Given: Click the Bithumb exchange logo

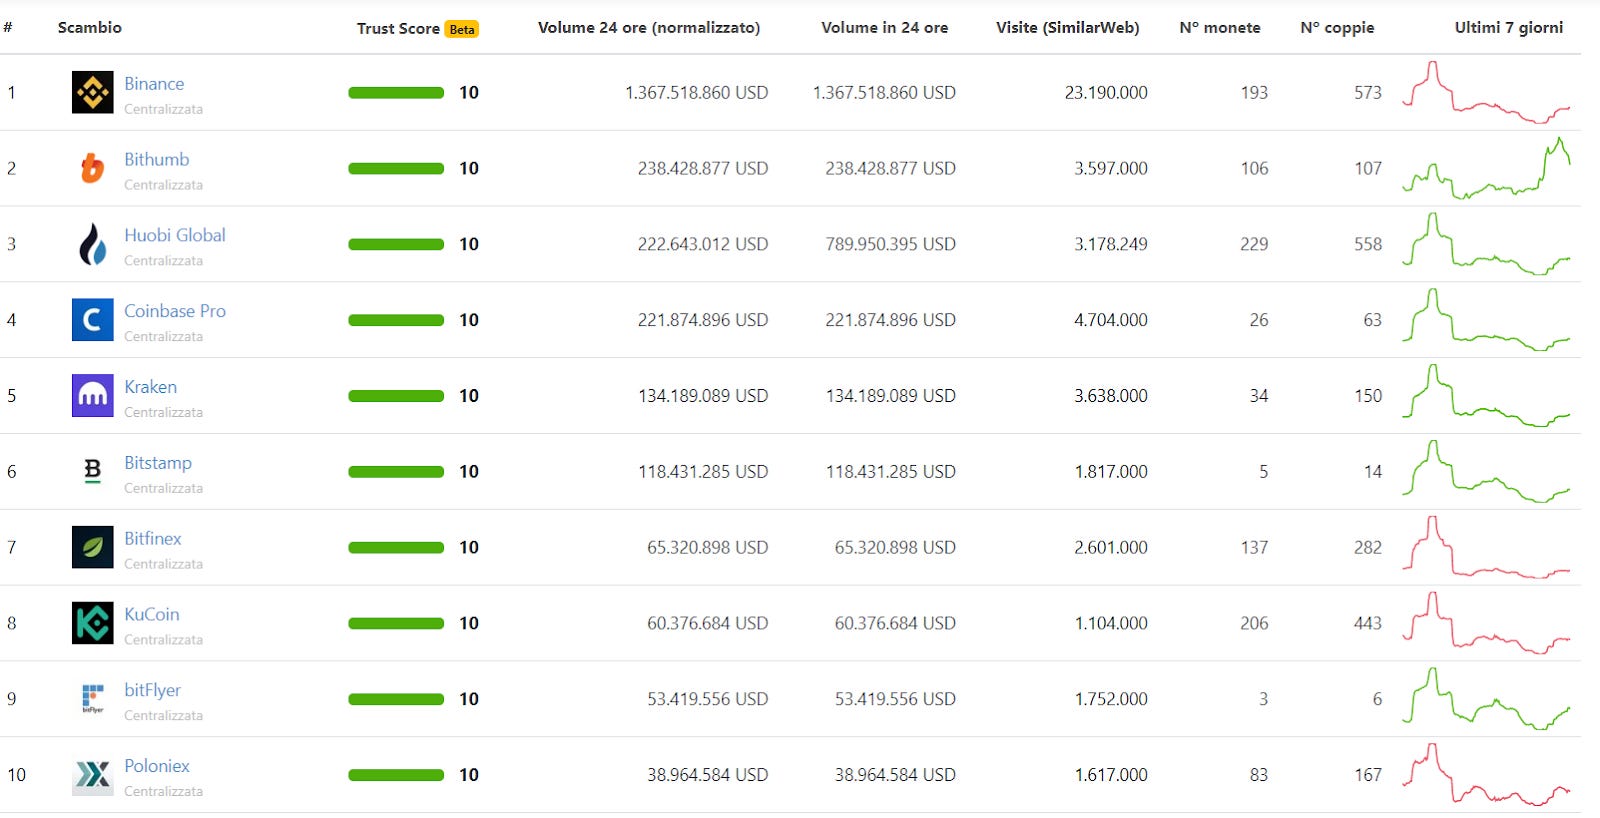Looking at the screenshot, I should [x=93, y=168].
